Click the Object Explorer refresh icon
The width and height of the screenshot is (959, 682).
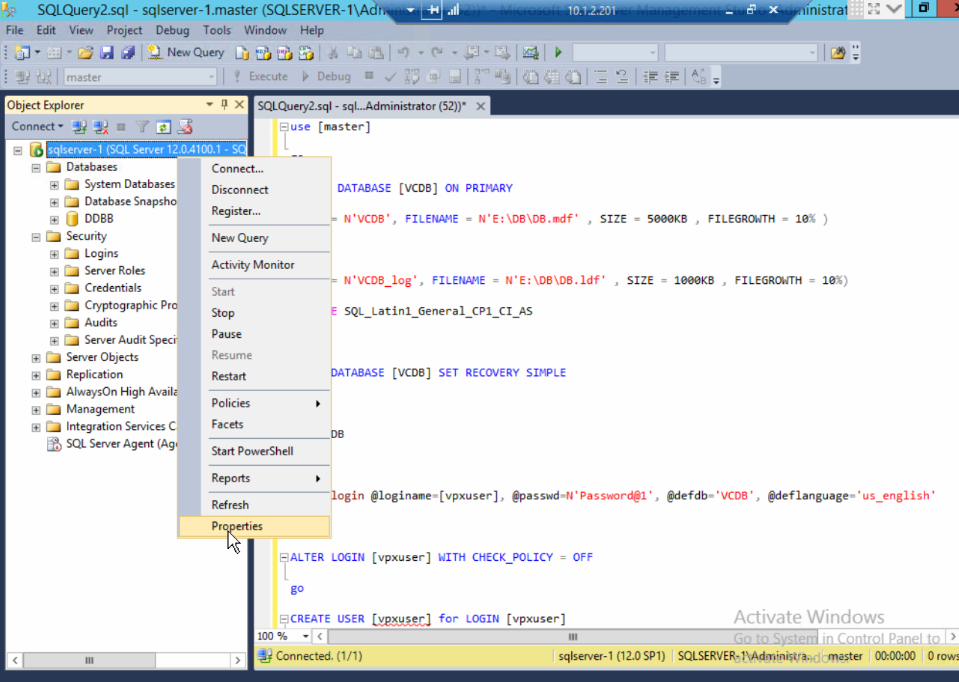click(163, 127)
